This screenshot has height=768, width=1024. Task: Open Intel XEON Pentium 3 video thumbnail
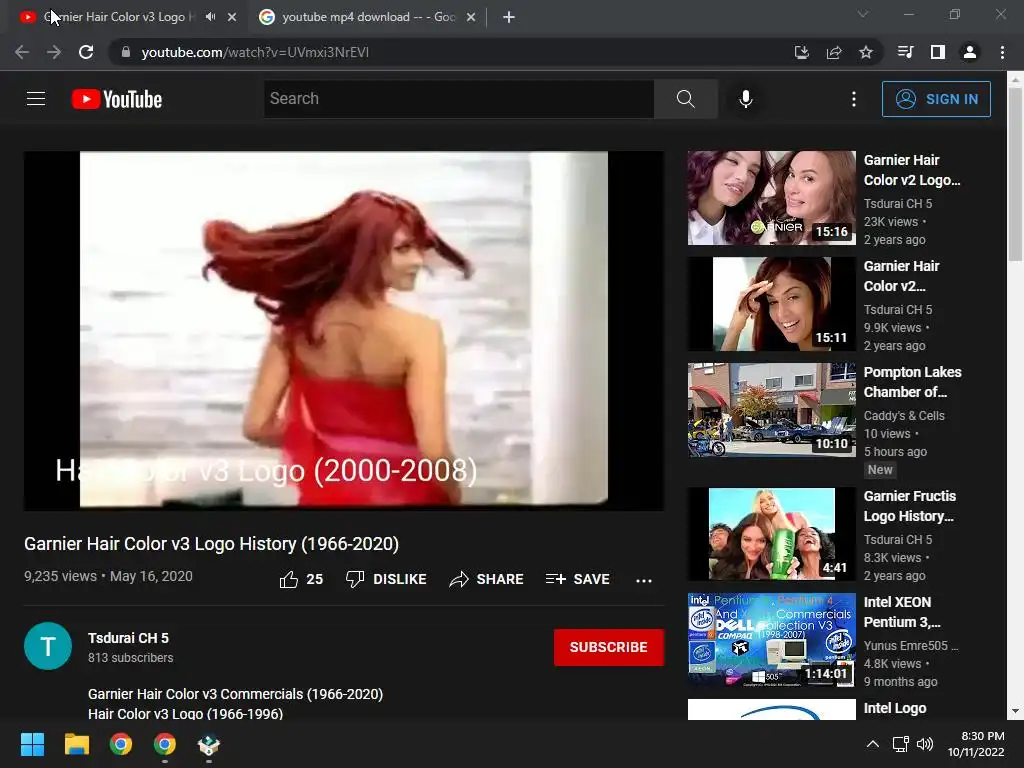771,639
